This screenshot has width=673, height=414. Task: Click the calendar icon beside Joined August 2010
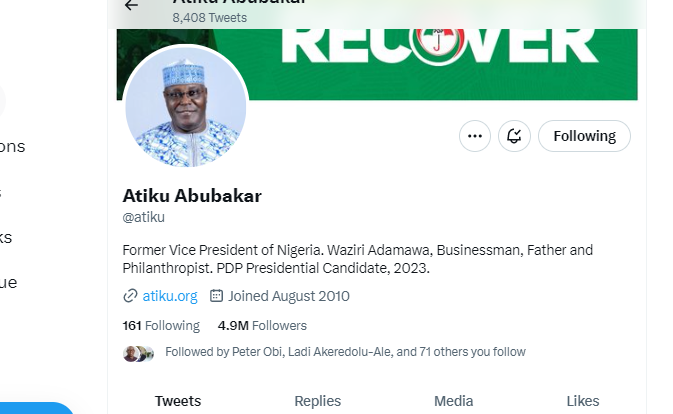pos(216,296)
